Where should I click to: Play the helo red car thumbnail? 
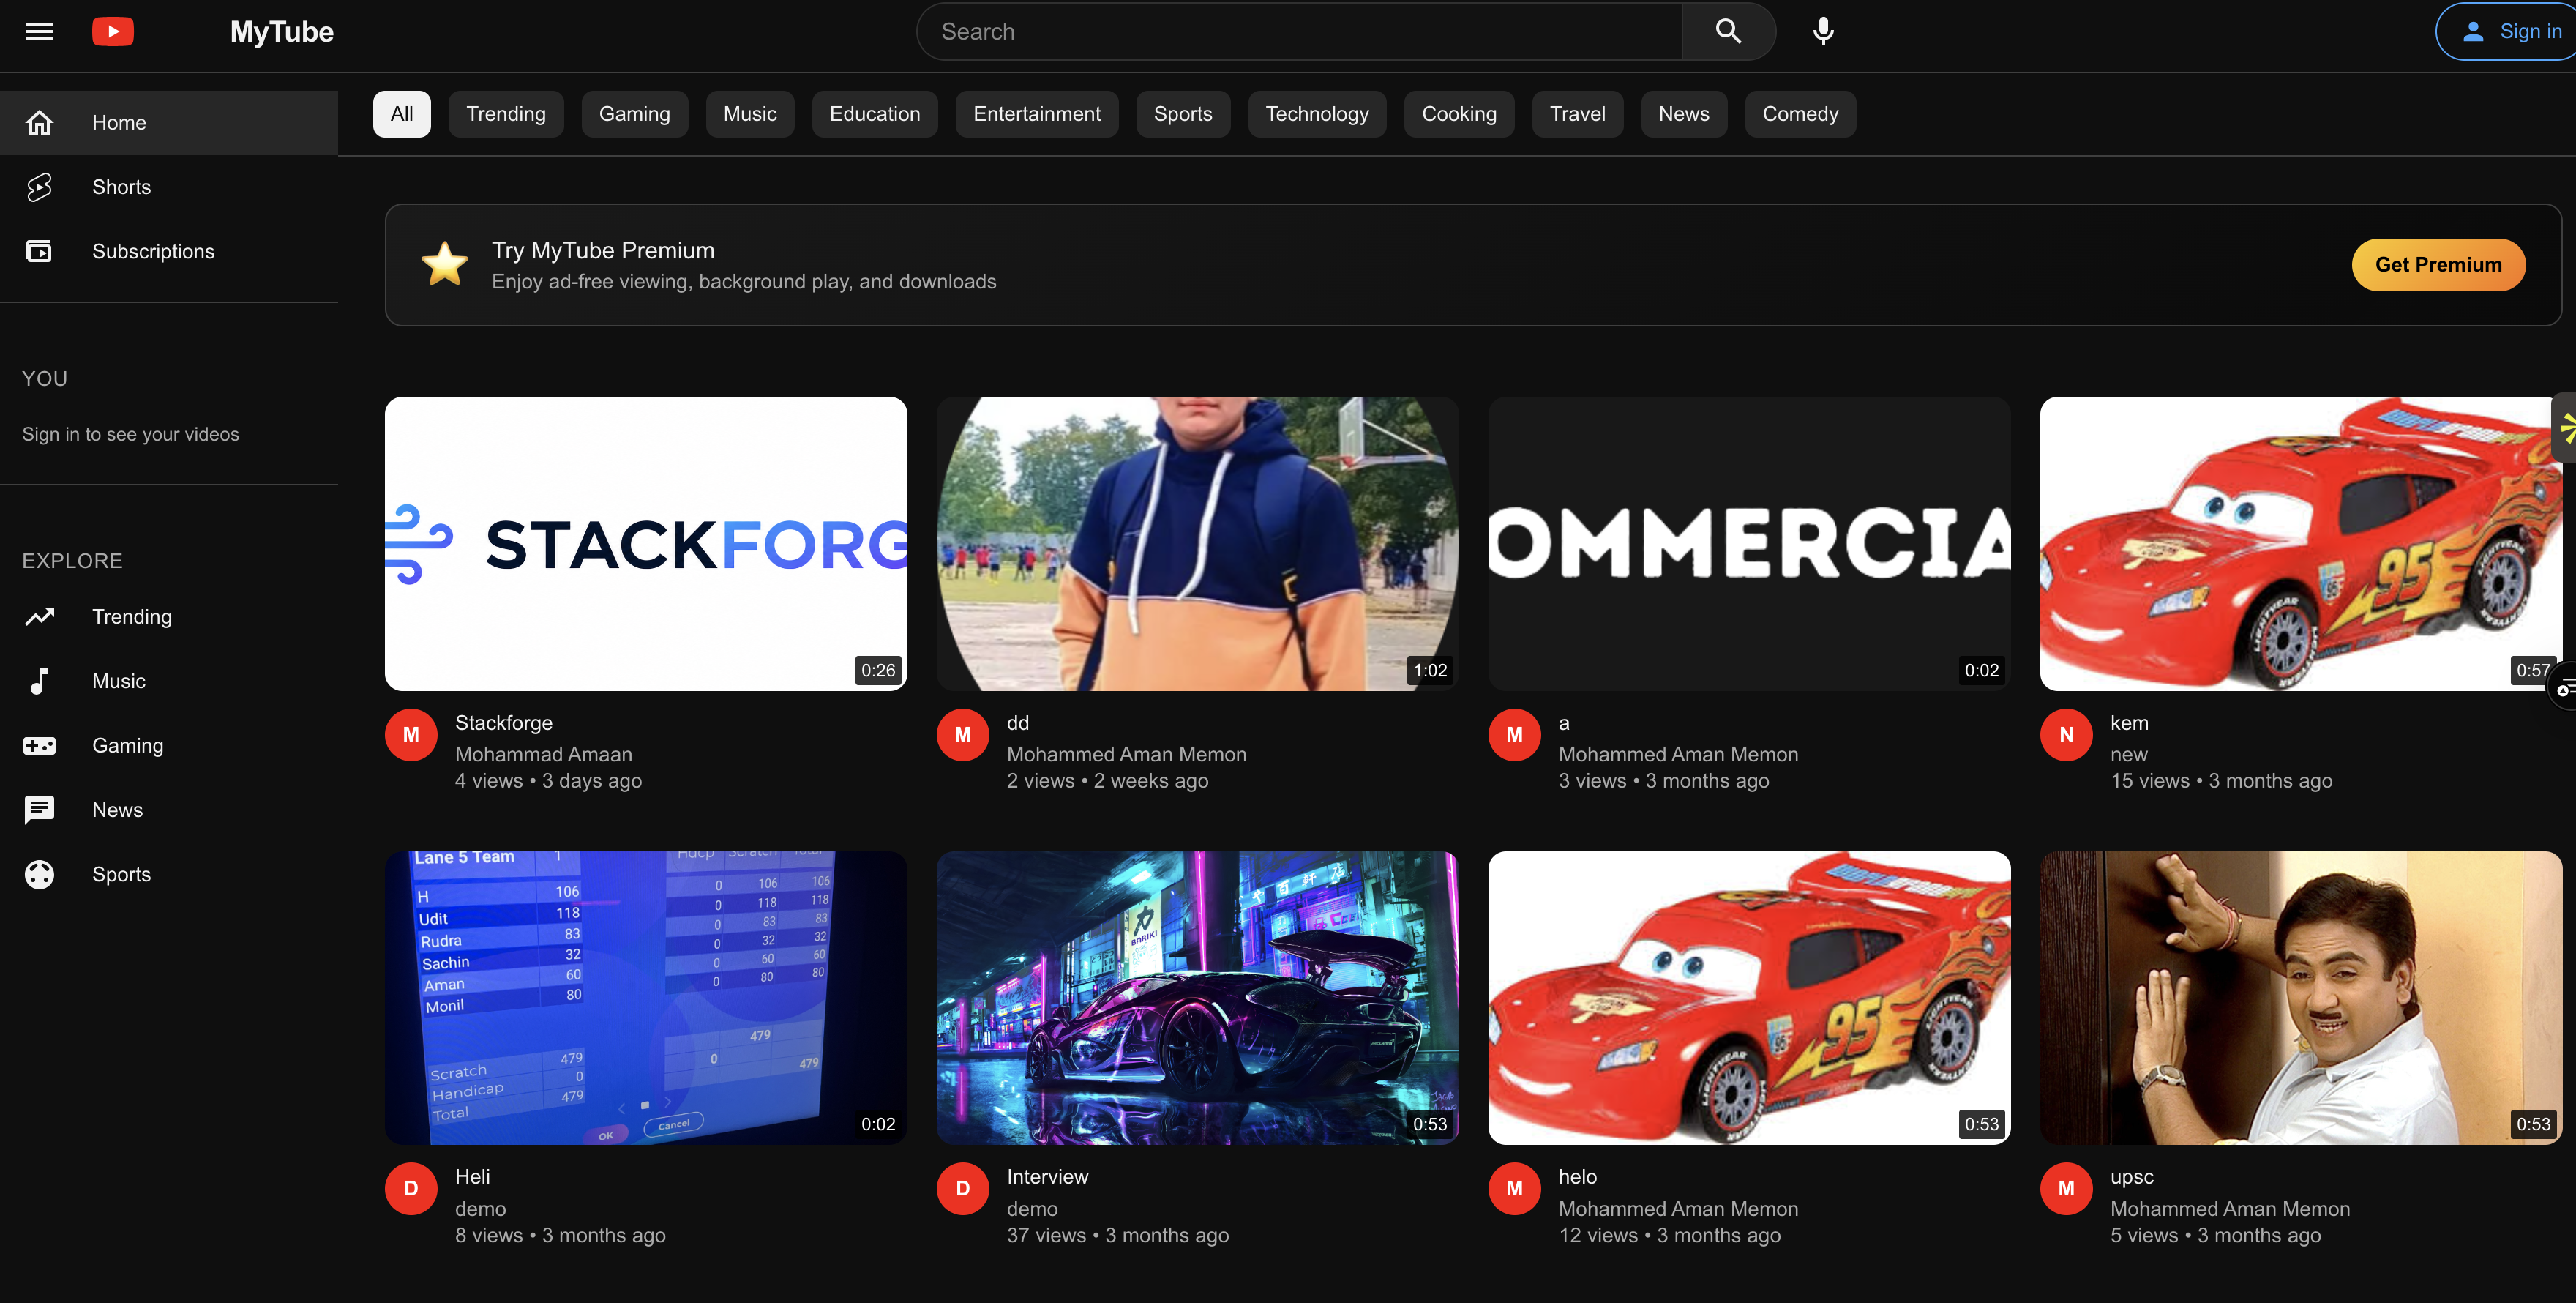coord(1749,998)
